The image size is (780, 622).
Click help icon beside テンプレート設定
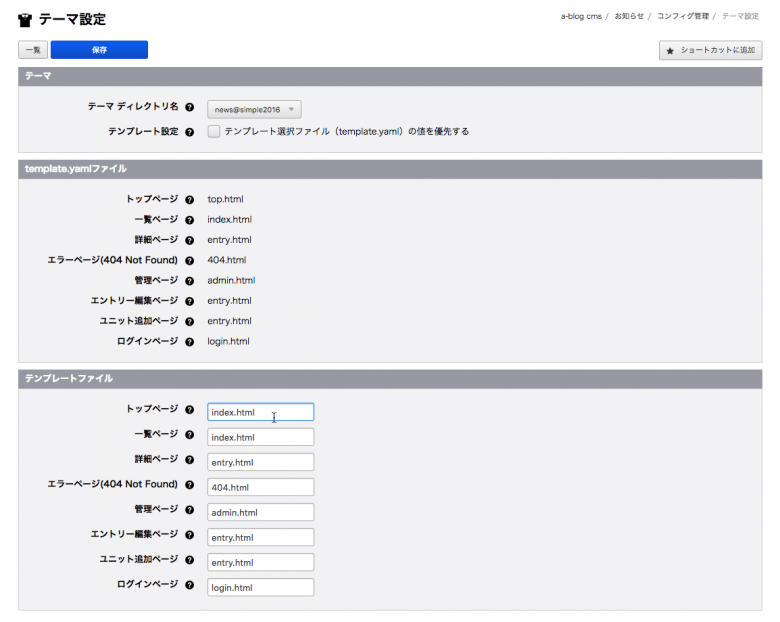(190, 131)
